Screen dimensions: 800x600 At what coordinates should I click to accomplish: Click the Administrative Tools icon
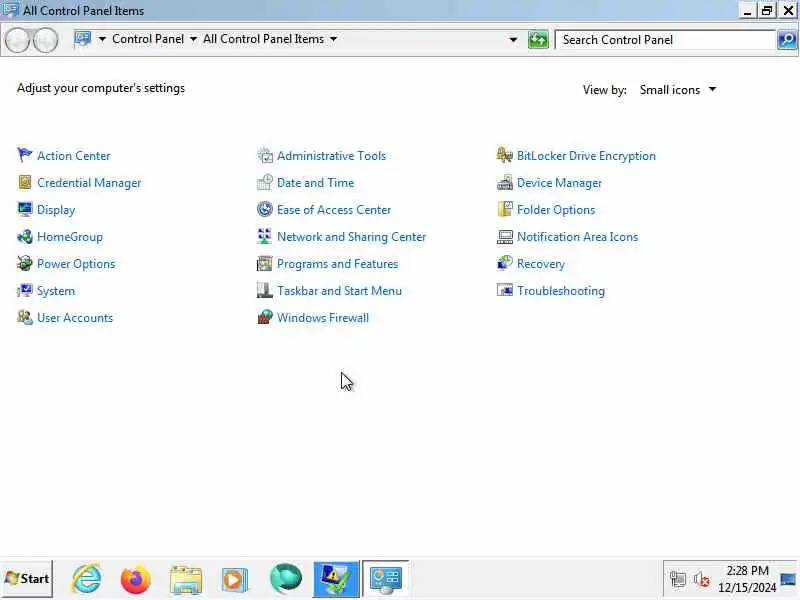point(265,155)
